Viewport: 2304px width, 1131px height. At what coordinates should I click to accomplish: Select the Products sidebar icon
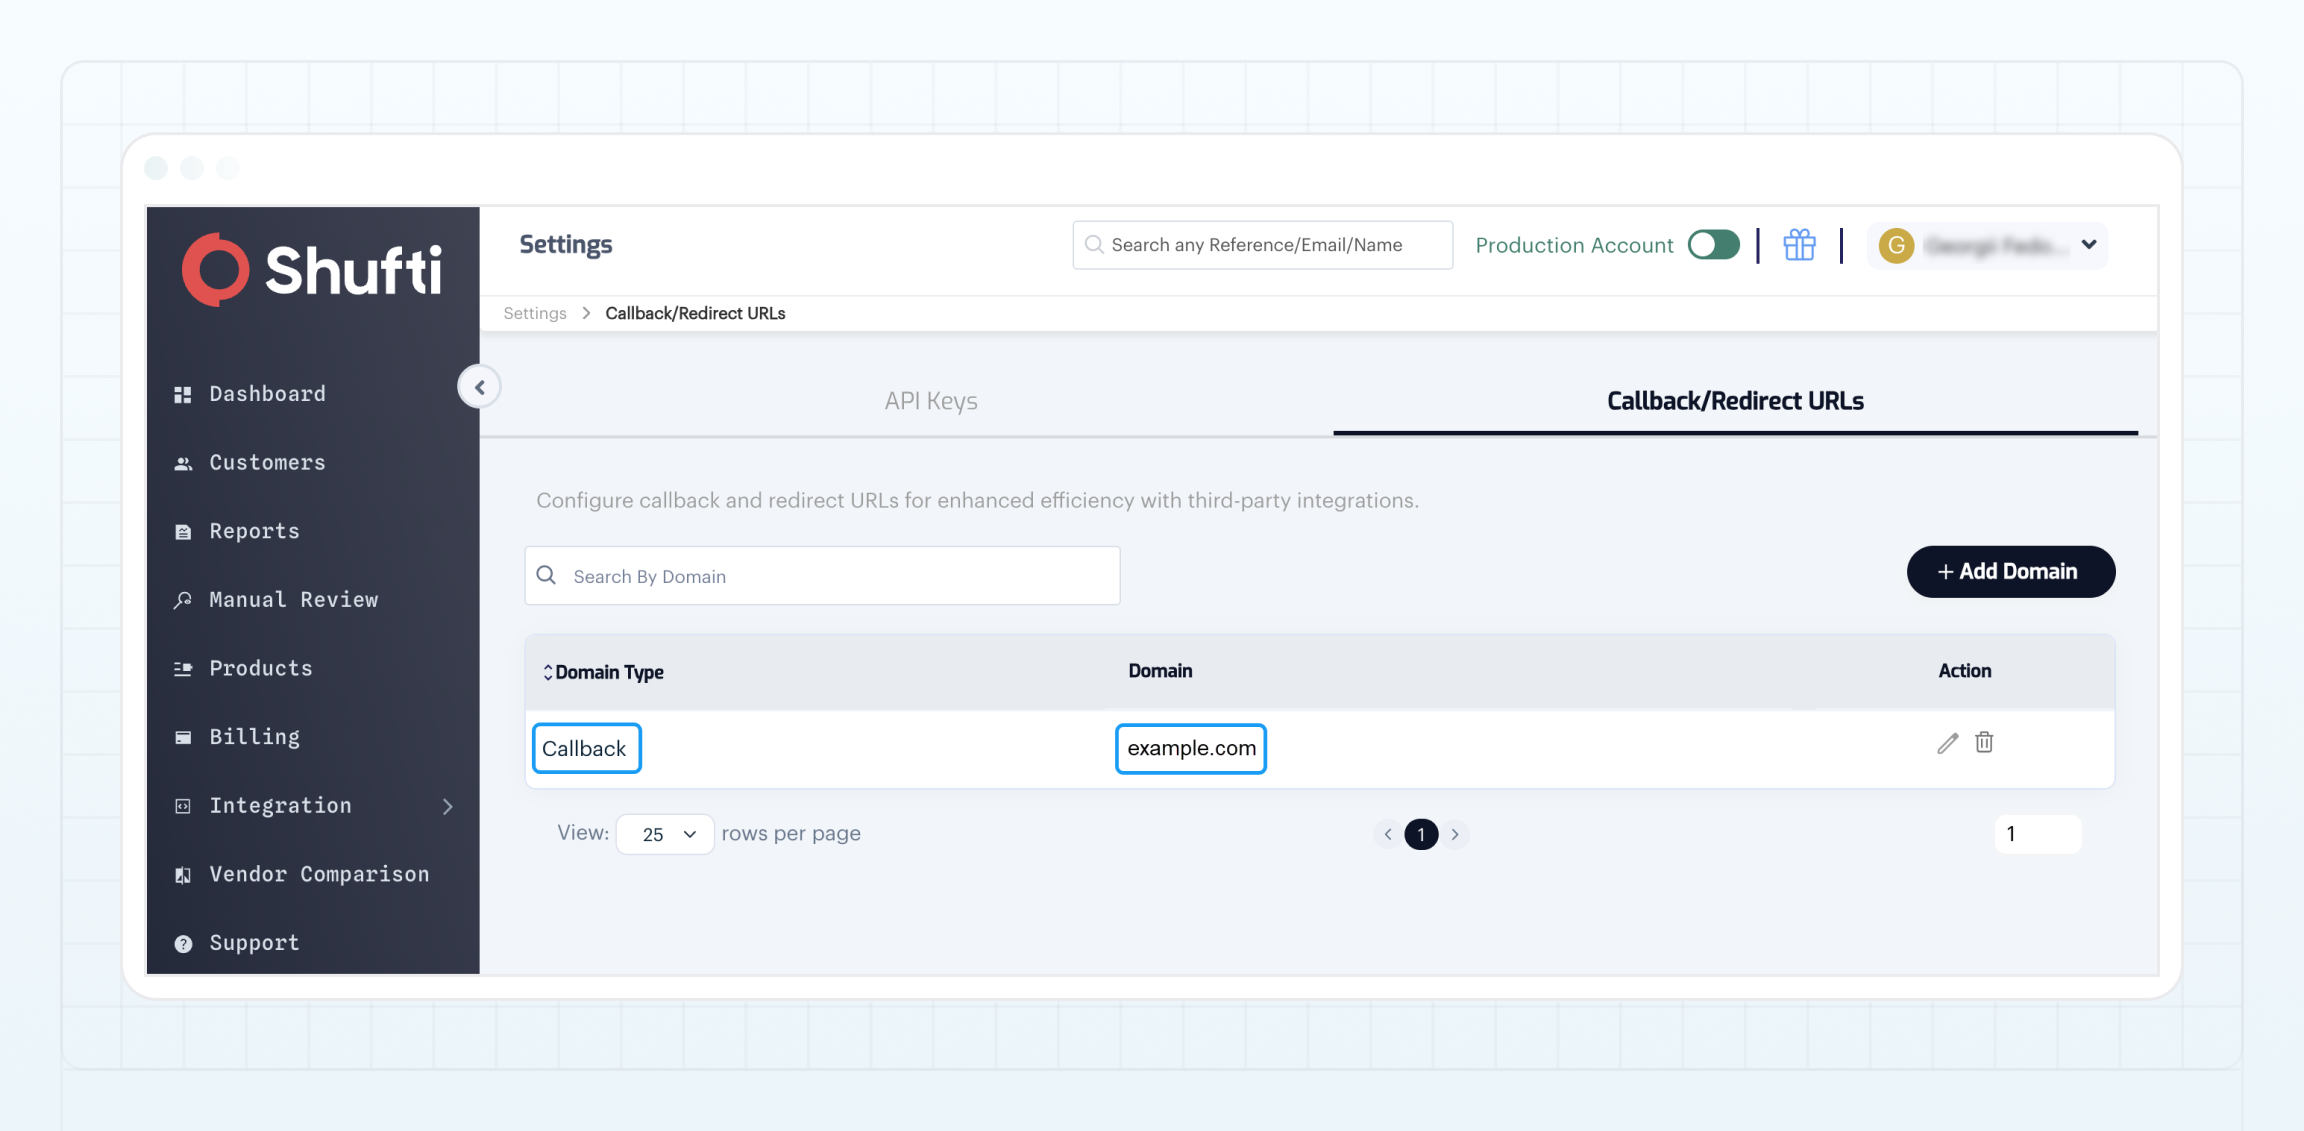tap(183, 668)
